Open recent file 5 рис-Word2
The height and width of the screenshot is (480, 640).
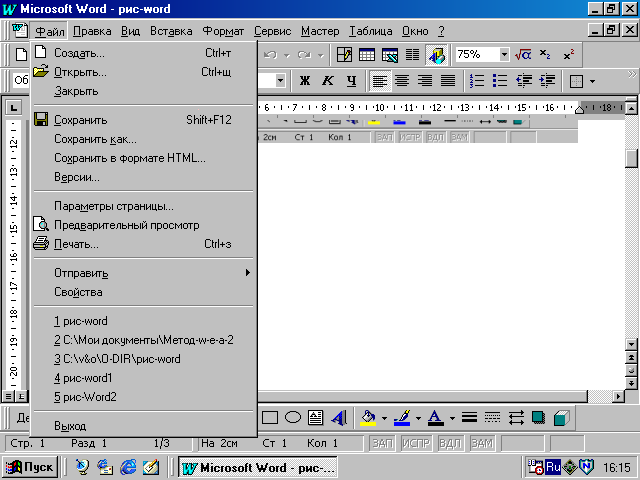click(x=144, y=397)
